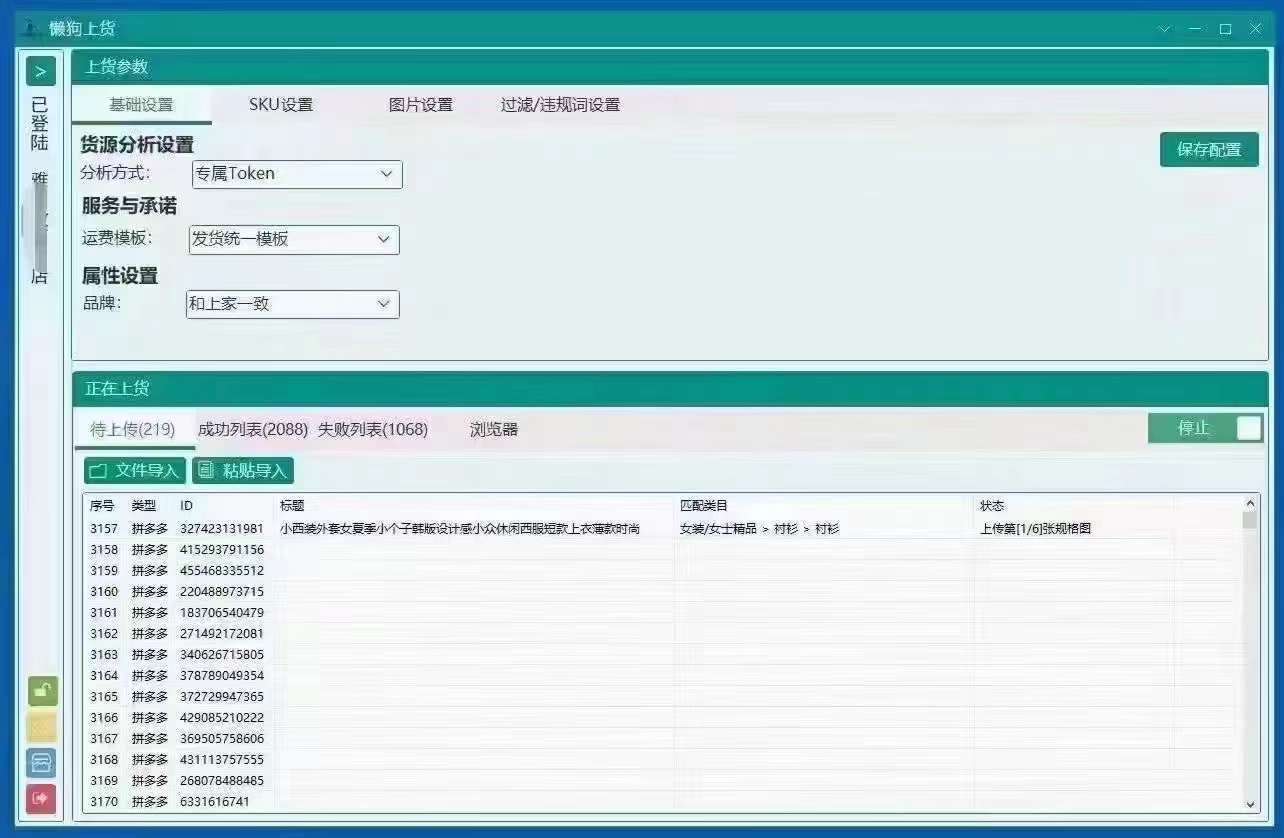The width and height of the screenshot is (1284, 838).
Task: Click the yellow sidebar icon
Action: pyautogui.click(x=42, y=727)
